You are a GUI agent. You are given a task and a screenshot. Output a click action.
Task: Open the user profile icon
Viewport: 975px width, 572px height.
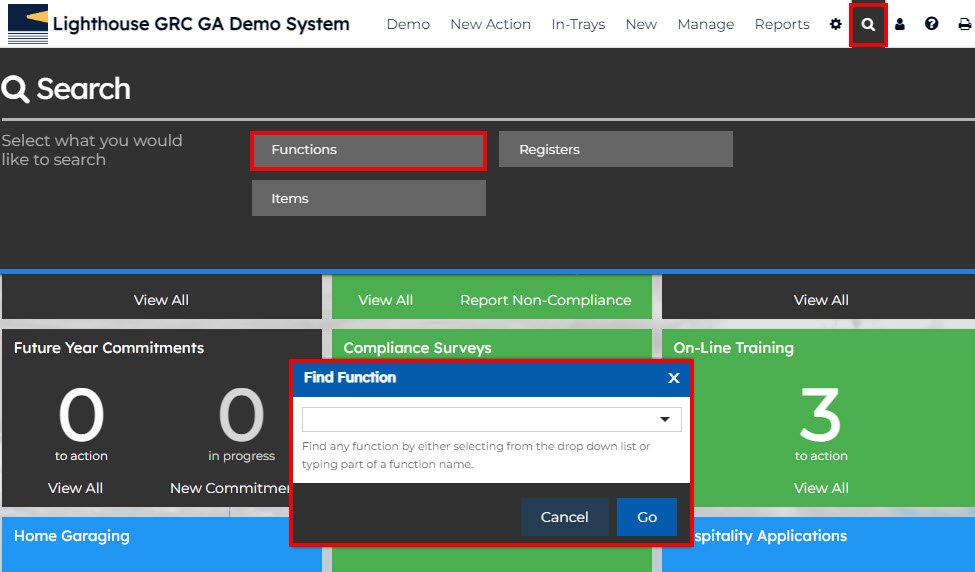[x=900, y=24]
